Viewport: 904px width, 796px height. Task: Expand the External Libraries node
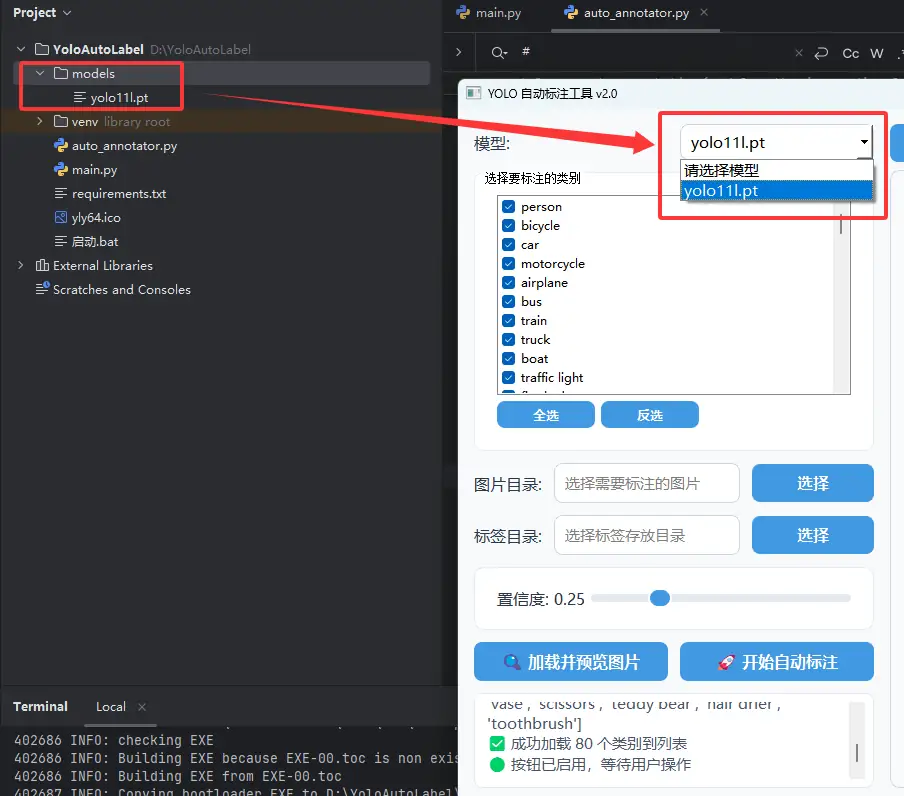[x=21, y=266]
